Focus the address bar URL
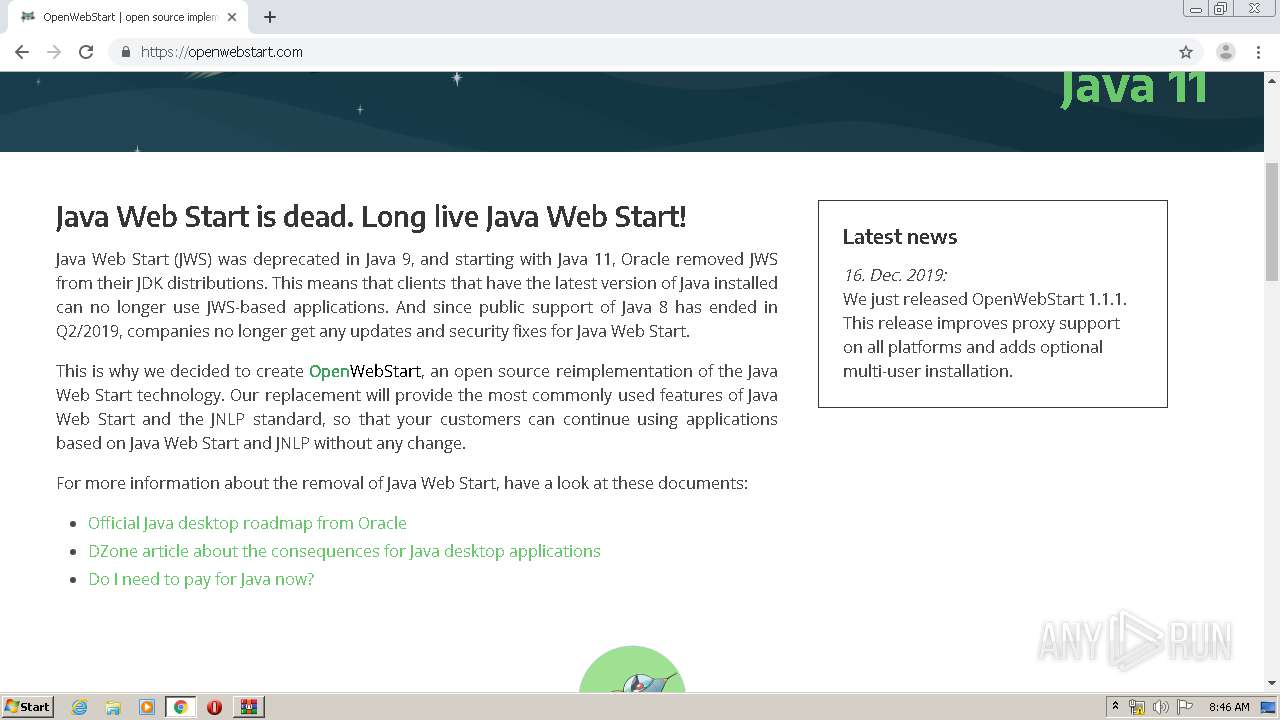 222,52
